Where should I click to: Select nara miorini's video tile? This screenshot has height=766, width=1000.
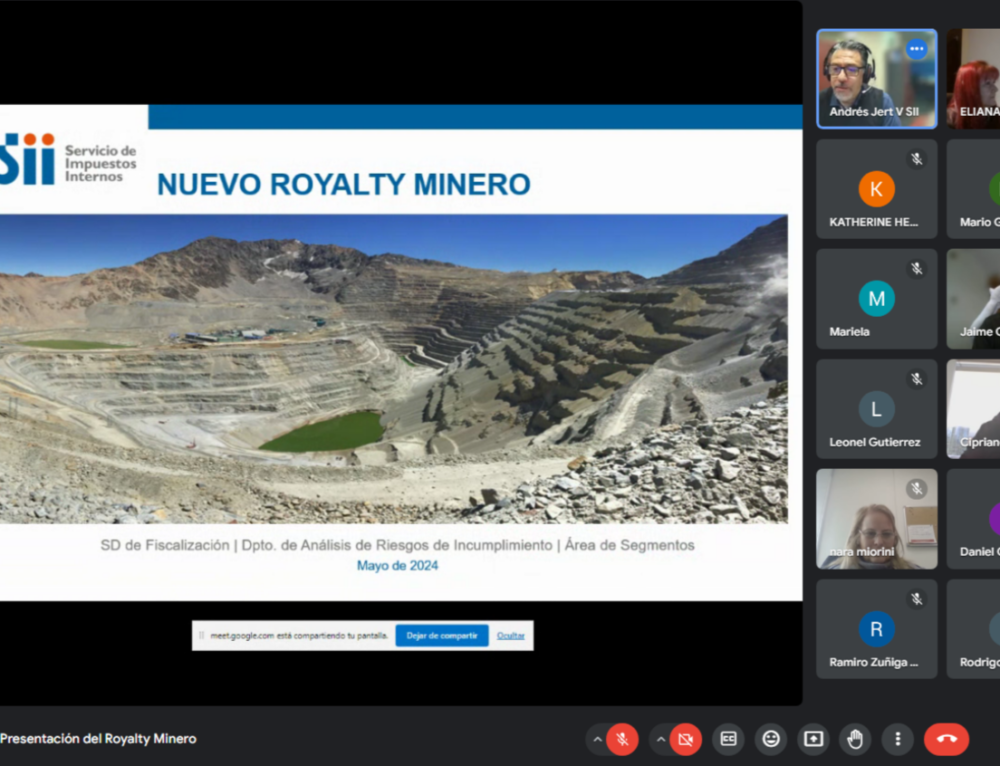pos(877,519)
